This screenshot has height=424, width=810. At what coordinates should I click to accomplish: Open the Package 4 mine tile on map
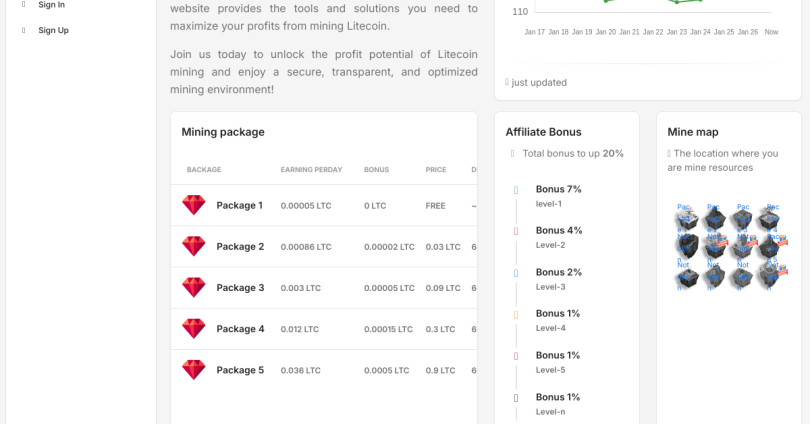pos(770,218)
